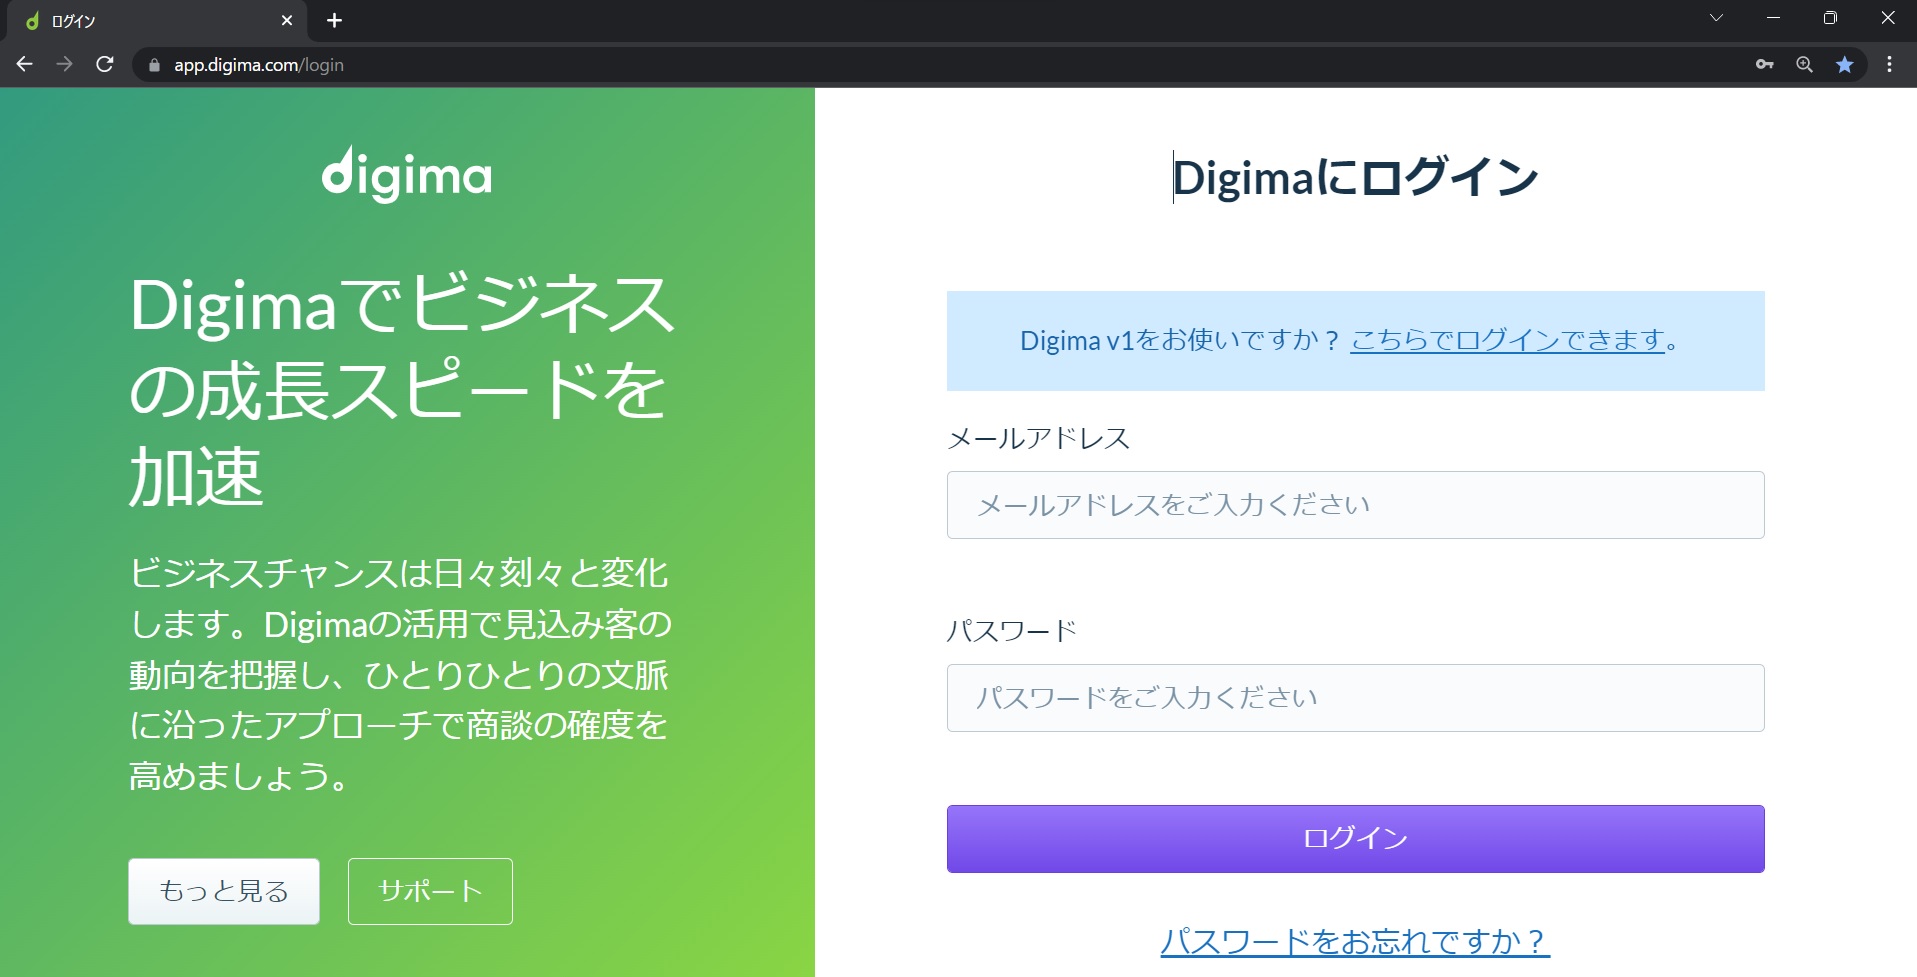Restore down the browser window

(x=1830, y=18)
